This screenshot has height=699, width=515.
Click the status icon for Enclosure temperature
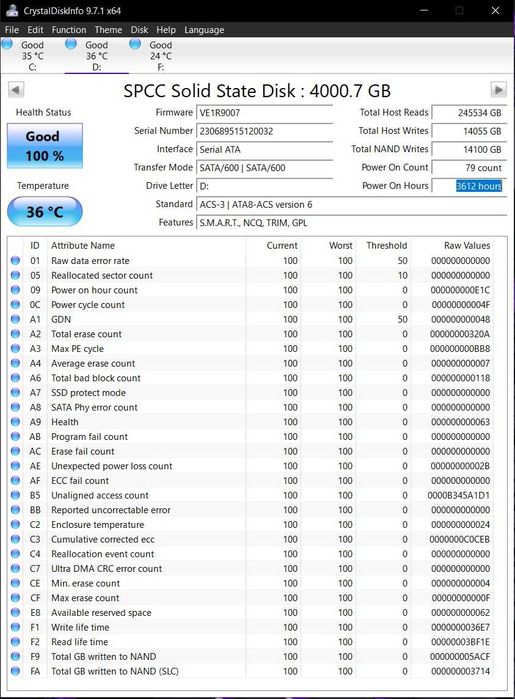[x=15, y=524]
